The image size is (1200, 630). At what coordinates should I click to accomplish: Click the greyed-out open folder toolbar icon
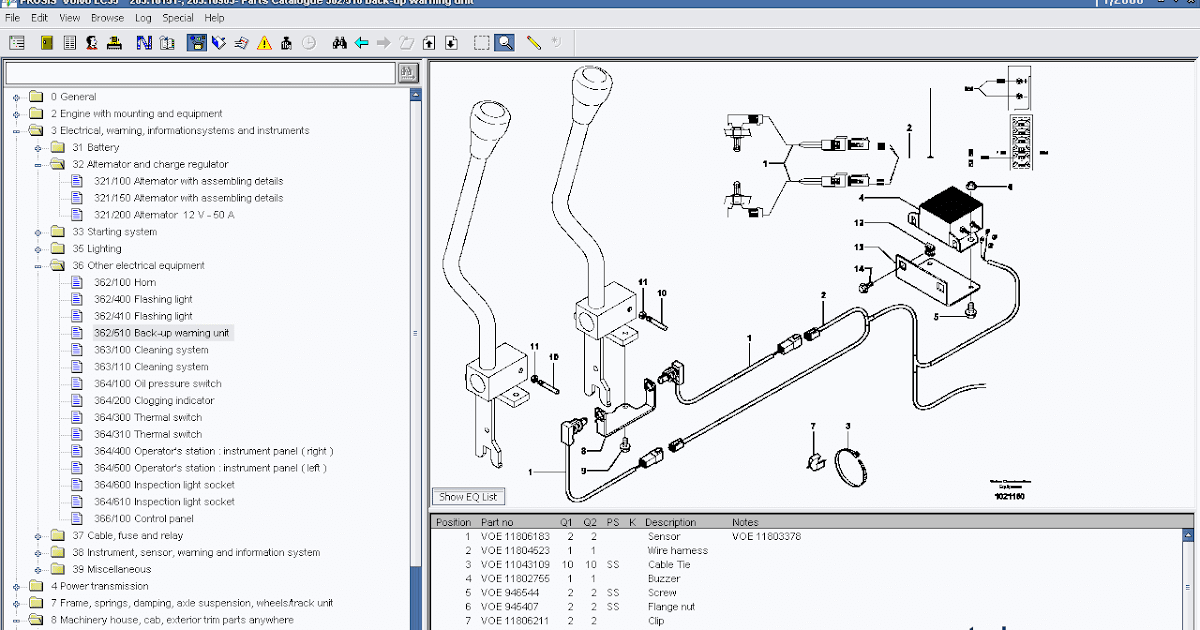406,43
